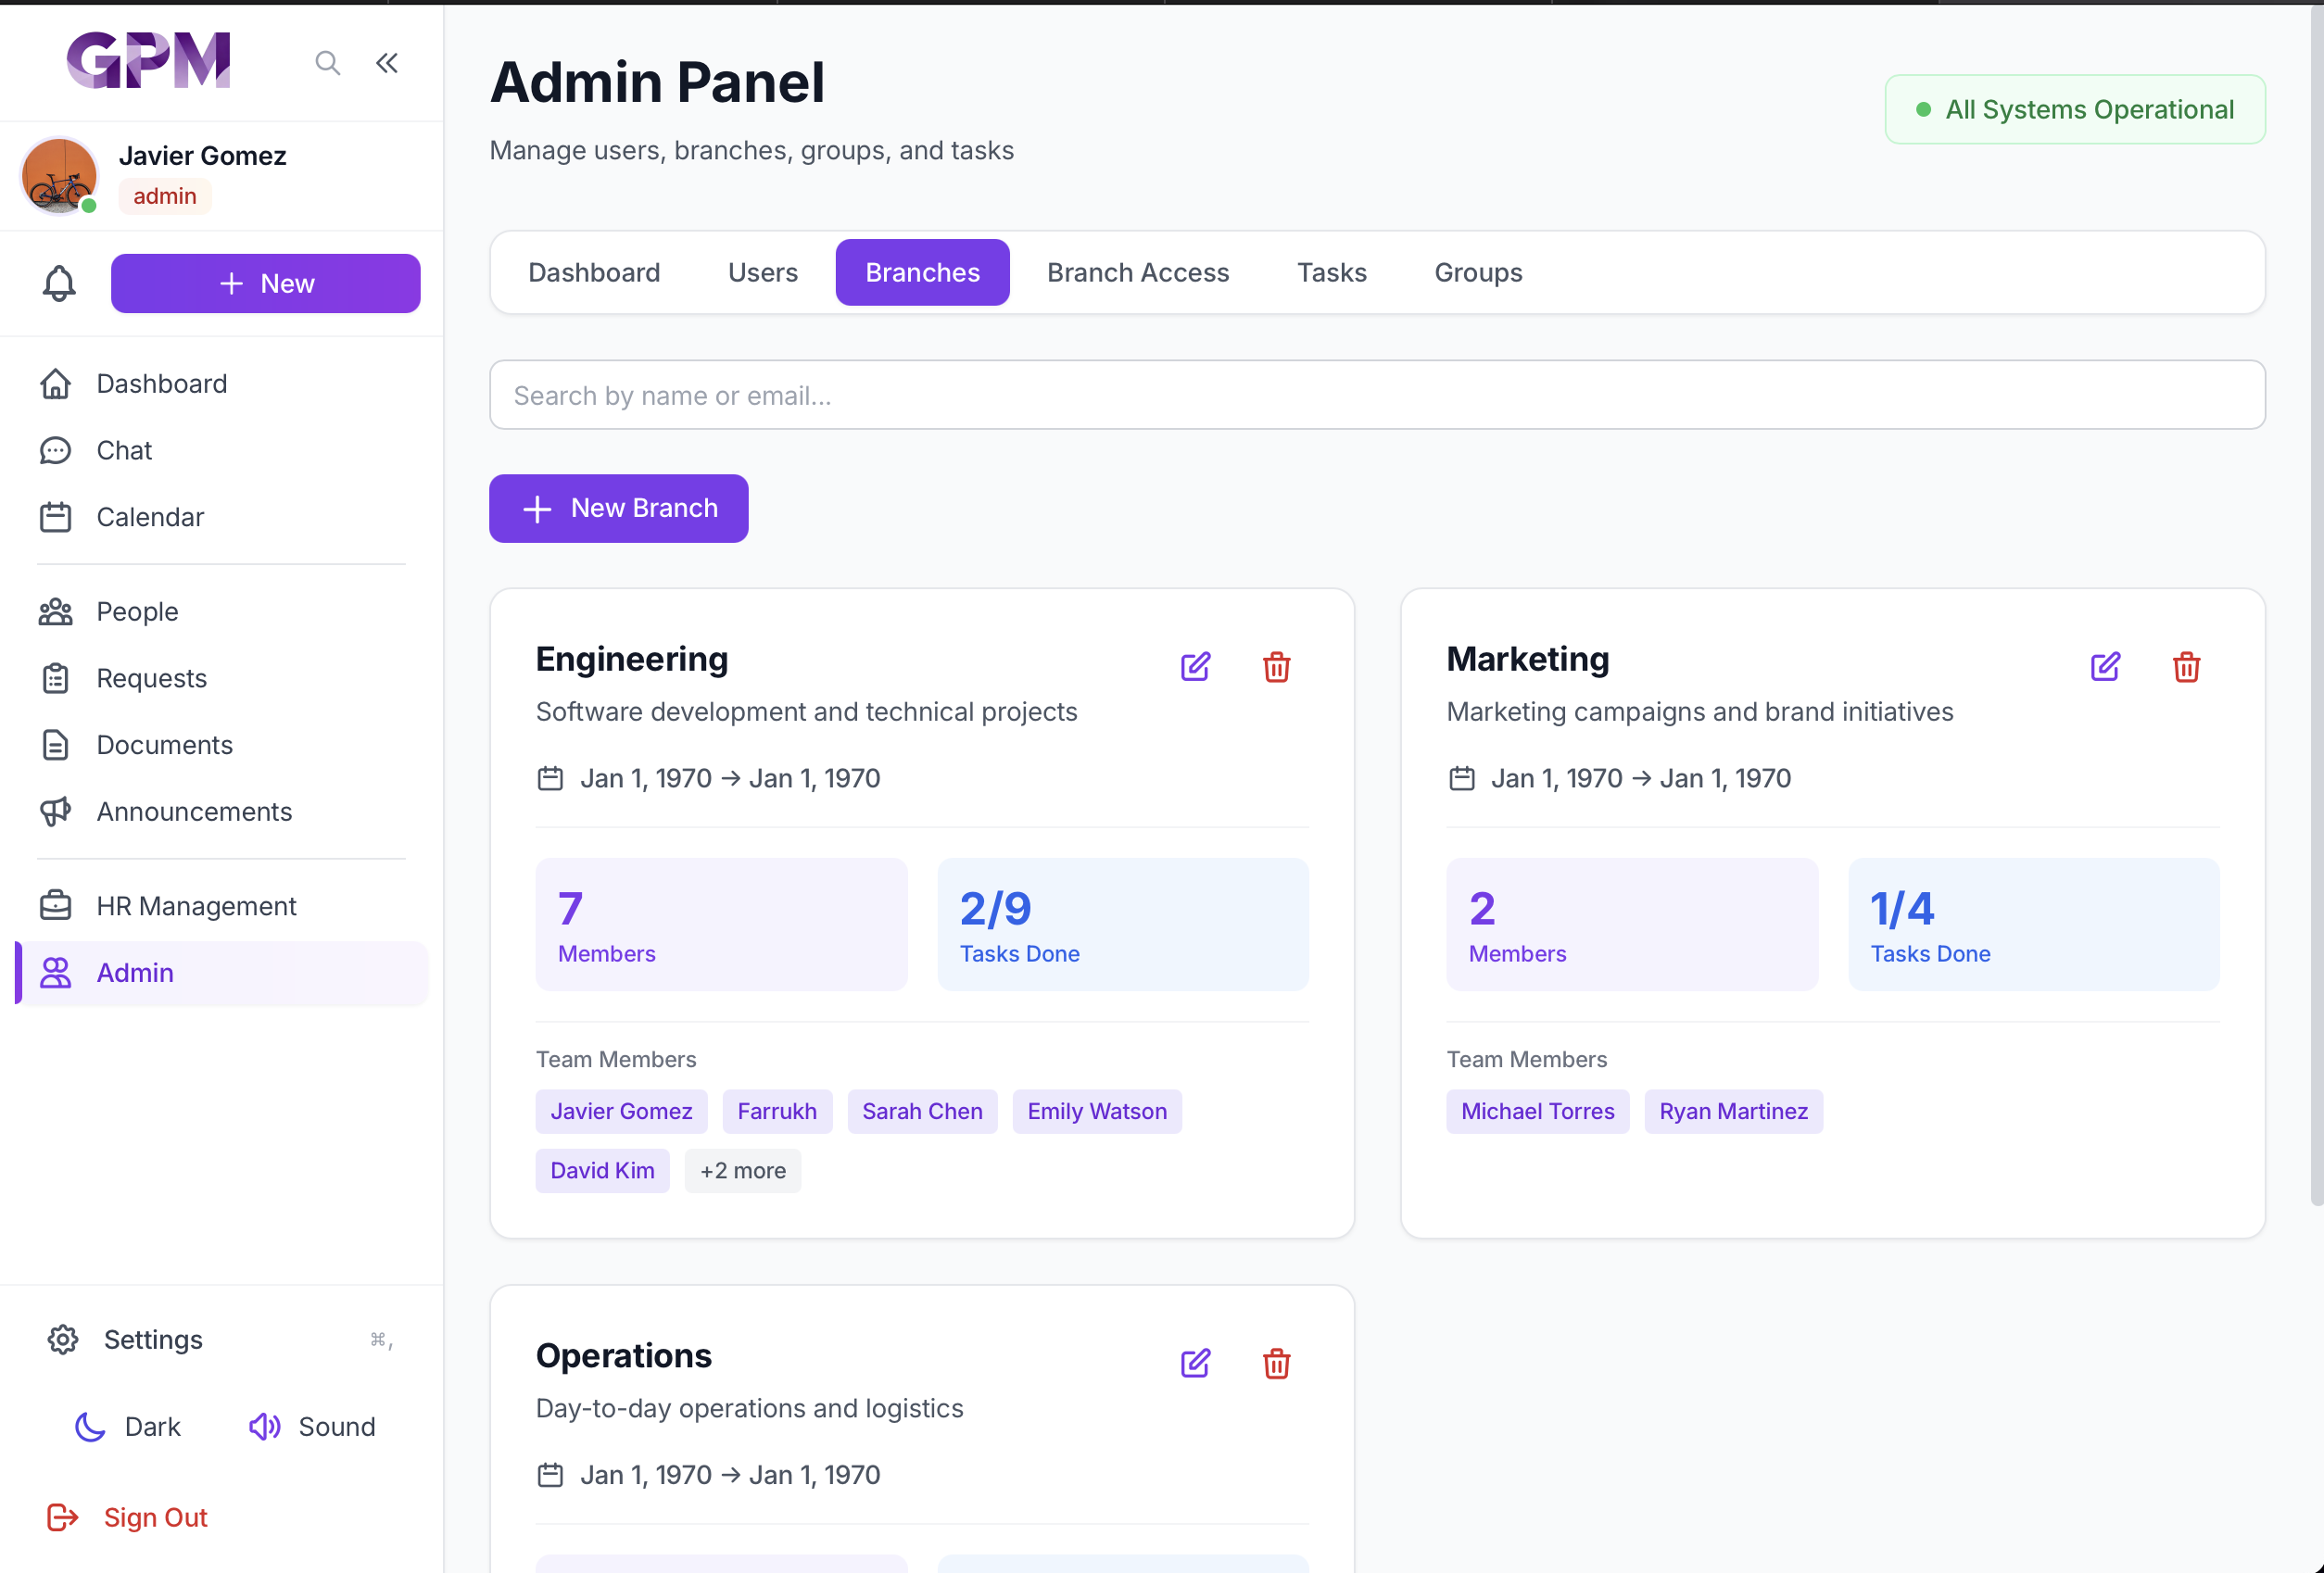Click the Announcements megaphone icon
Image resolution: width=2324 pixels, height=1573 pixels.
pyautogui.click(x=56, y=811)
